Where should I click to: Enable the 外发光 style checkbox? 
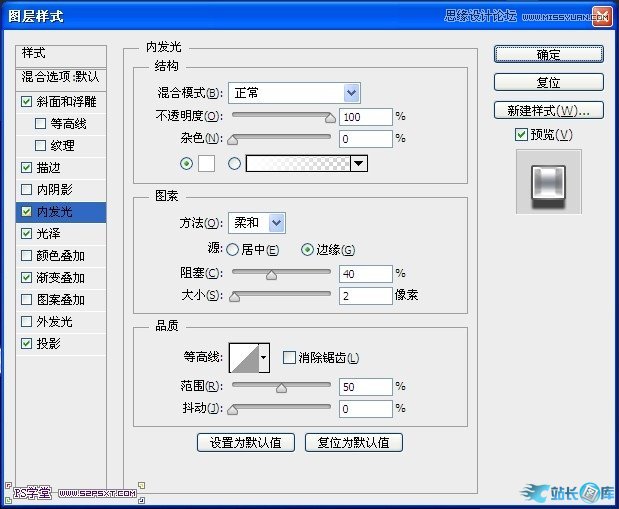click(x=26, y=322)
